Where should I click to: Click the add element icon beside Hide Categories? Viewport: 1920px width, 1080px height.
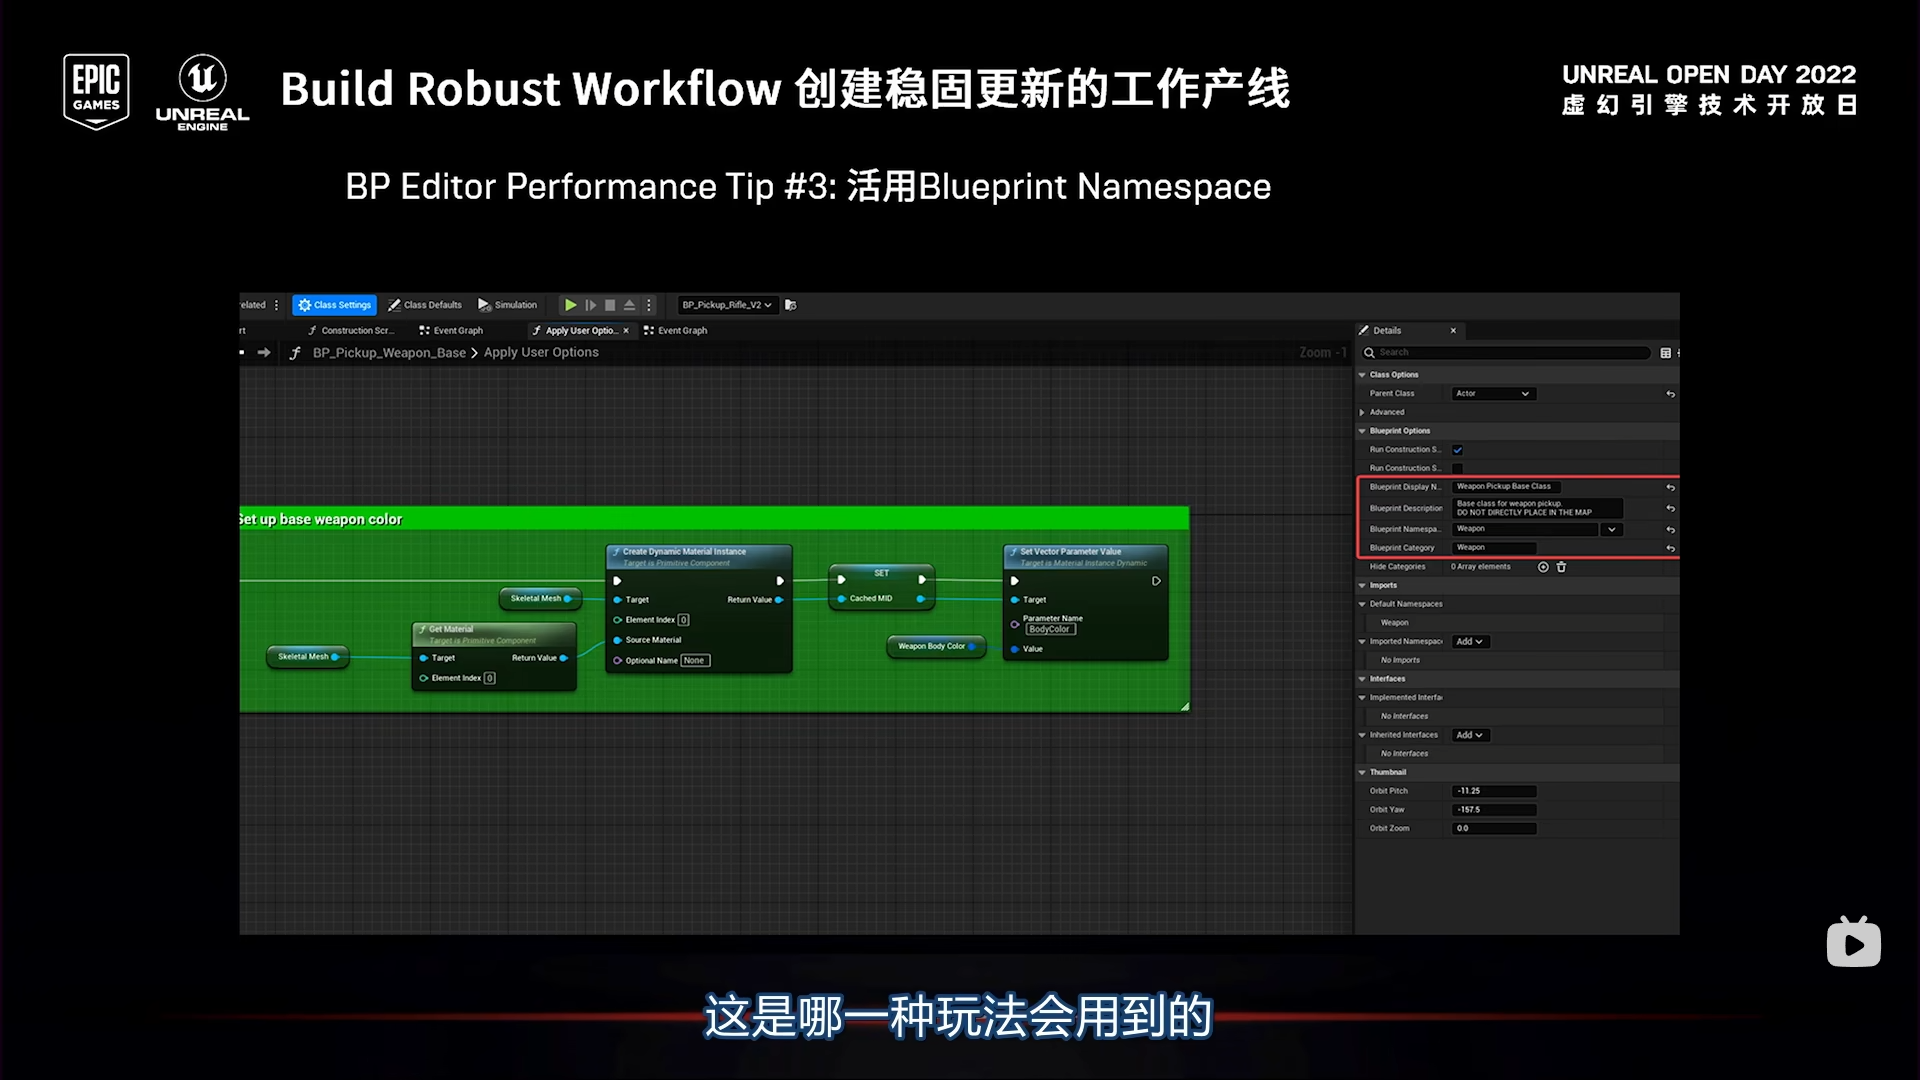coord(1543,567)
